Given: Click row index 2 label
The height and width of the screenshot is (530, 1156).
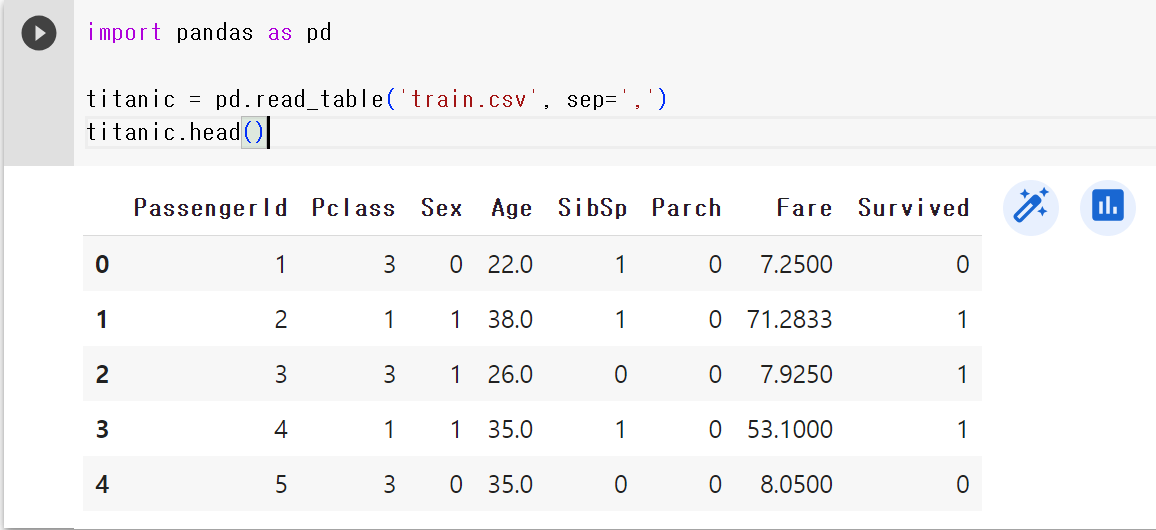Looking at the screenshot, I should [x=102, y=374].
